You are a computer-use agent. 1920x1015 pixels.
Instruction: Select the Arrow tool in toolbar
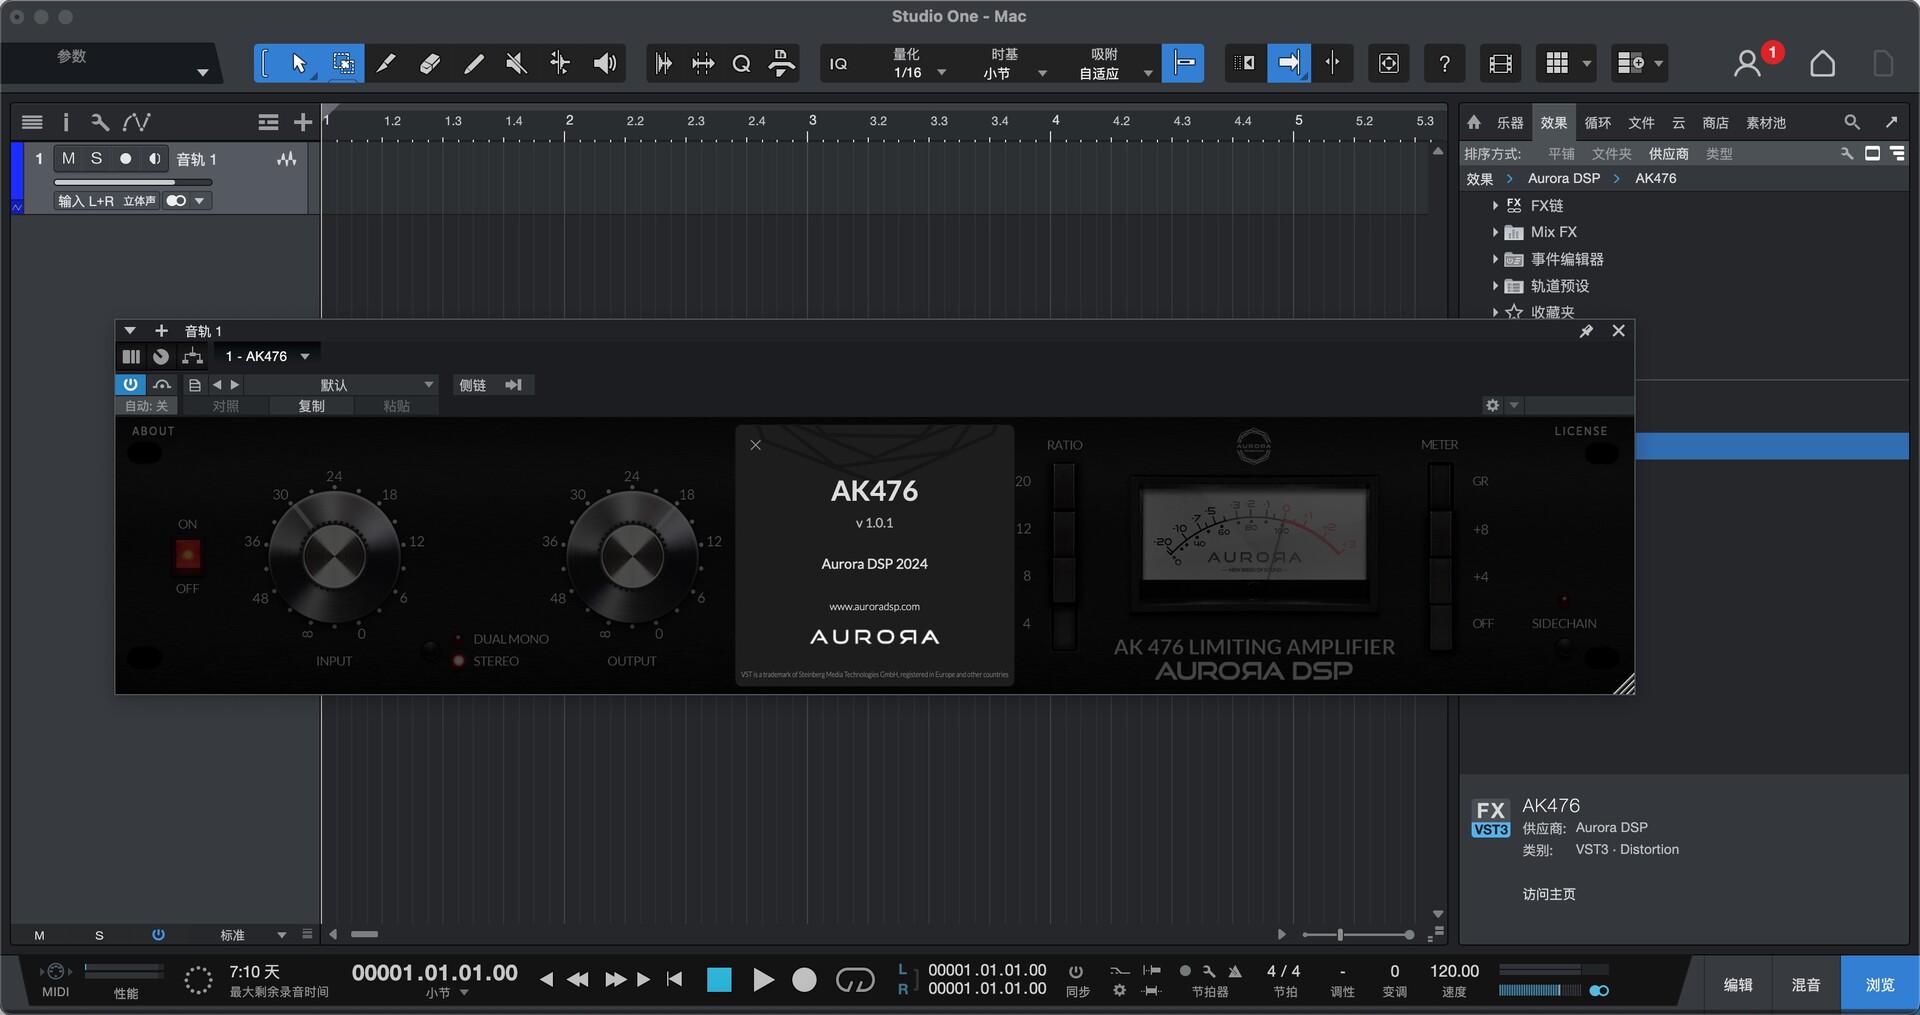(299, 64)
